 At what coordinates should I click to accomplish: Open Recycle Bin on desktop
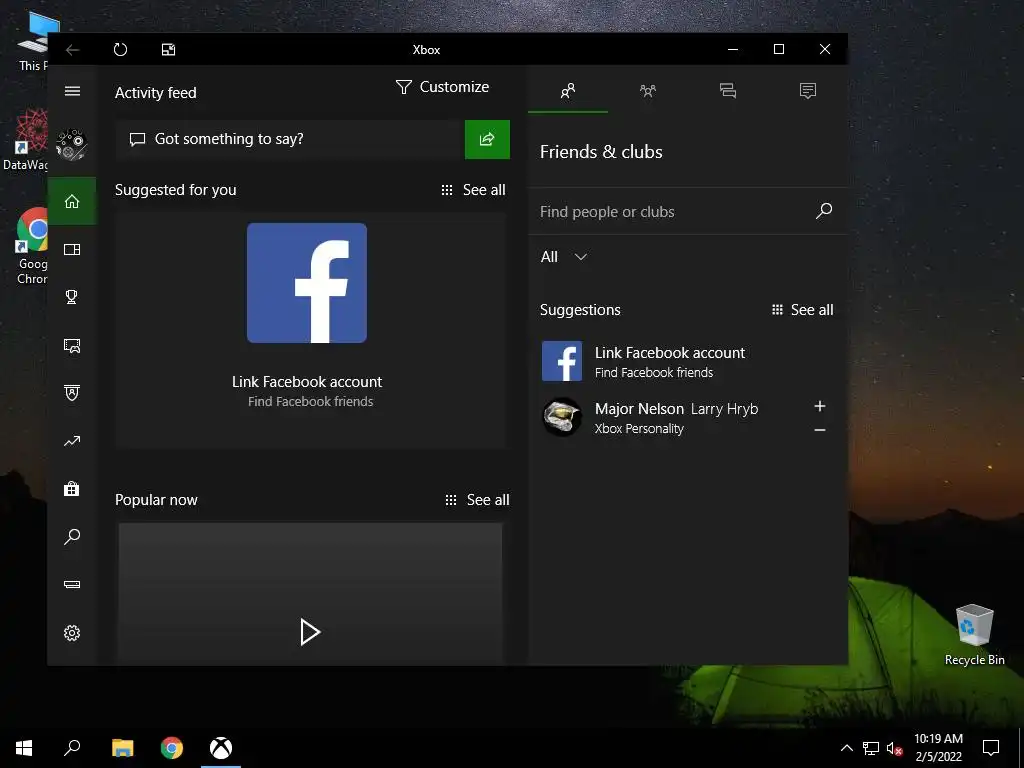(x=974, y=634)
